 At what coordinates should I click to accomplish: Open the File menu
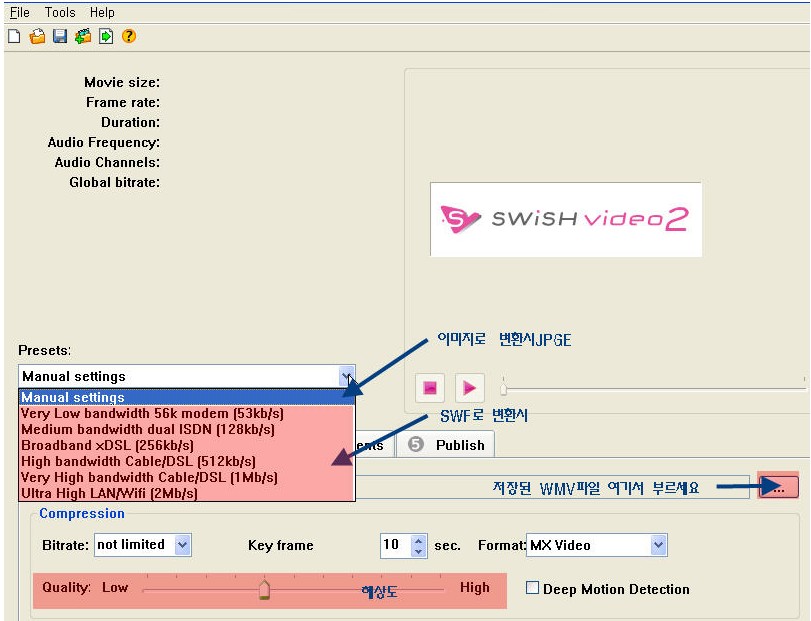pos(20,12)
